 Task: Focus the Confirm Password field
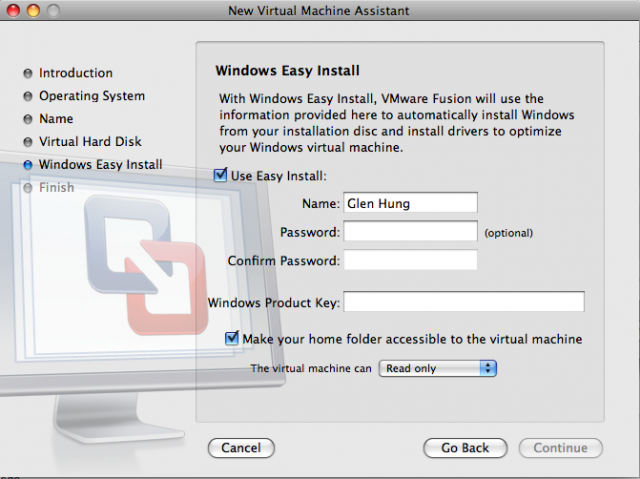click(x=410, y=260)
